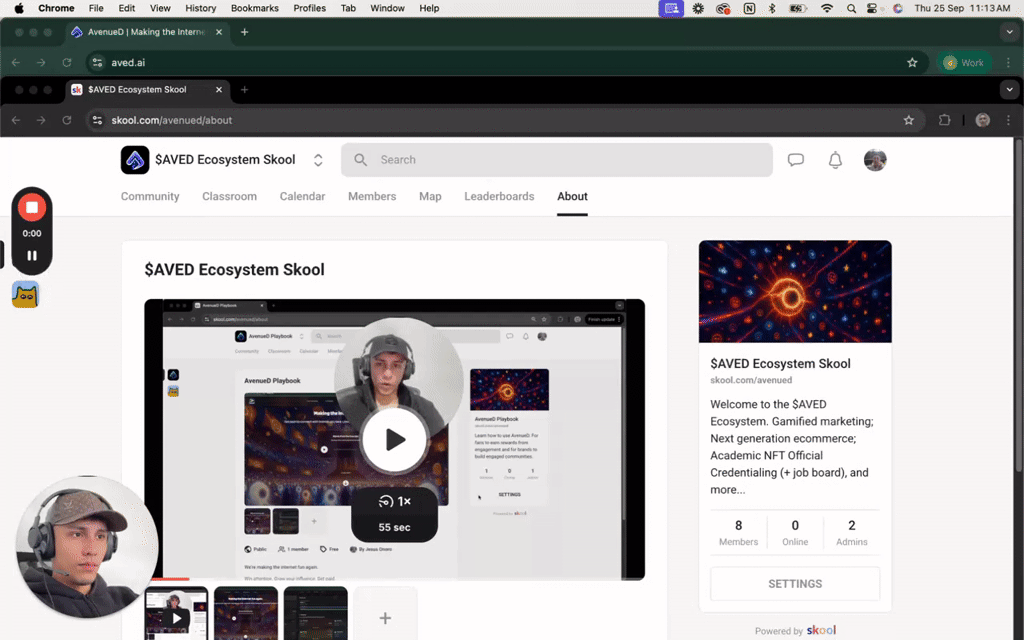1024x640 pixels.
Task: Open Spotlight search in menu bar
Action: [x=851, y=8]
